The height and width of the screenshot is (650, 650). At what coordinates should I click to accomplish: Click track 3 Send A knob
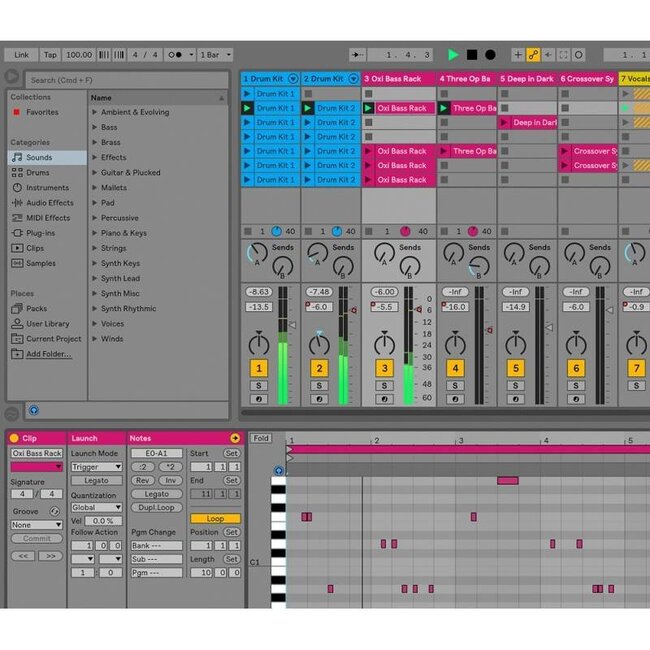384,253
